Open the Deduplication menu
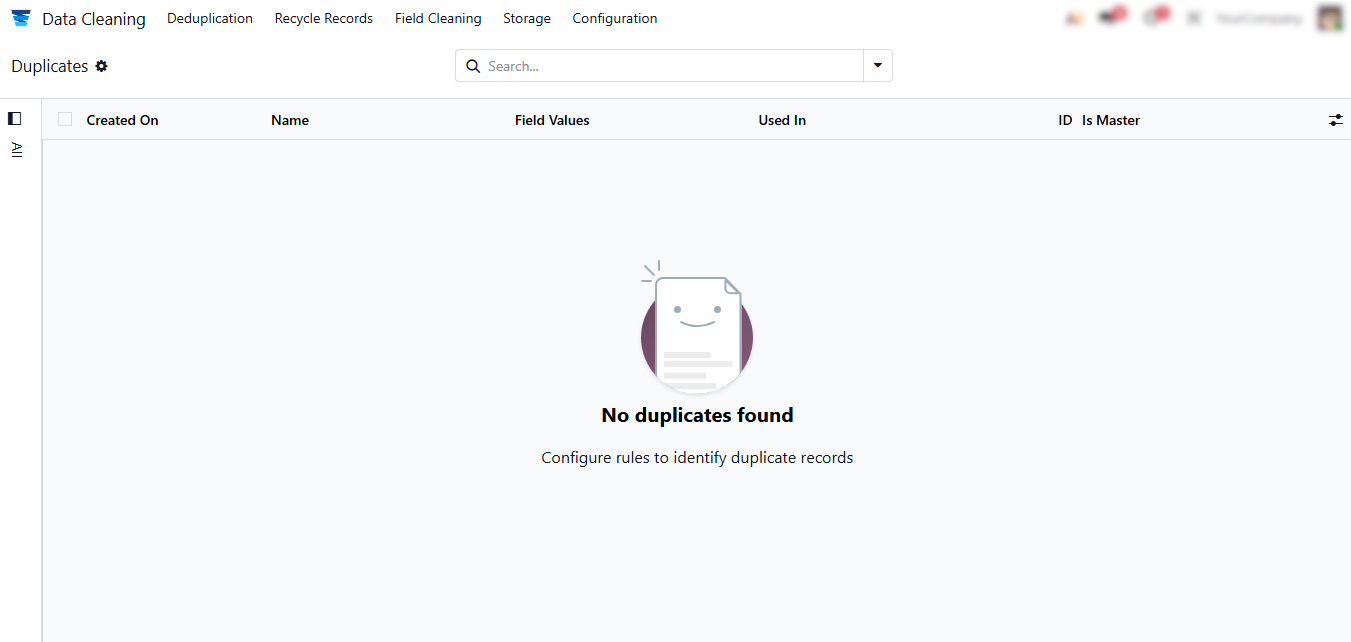 (210, 19)
